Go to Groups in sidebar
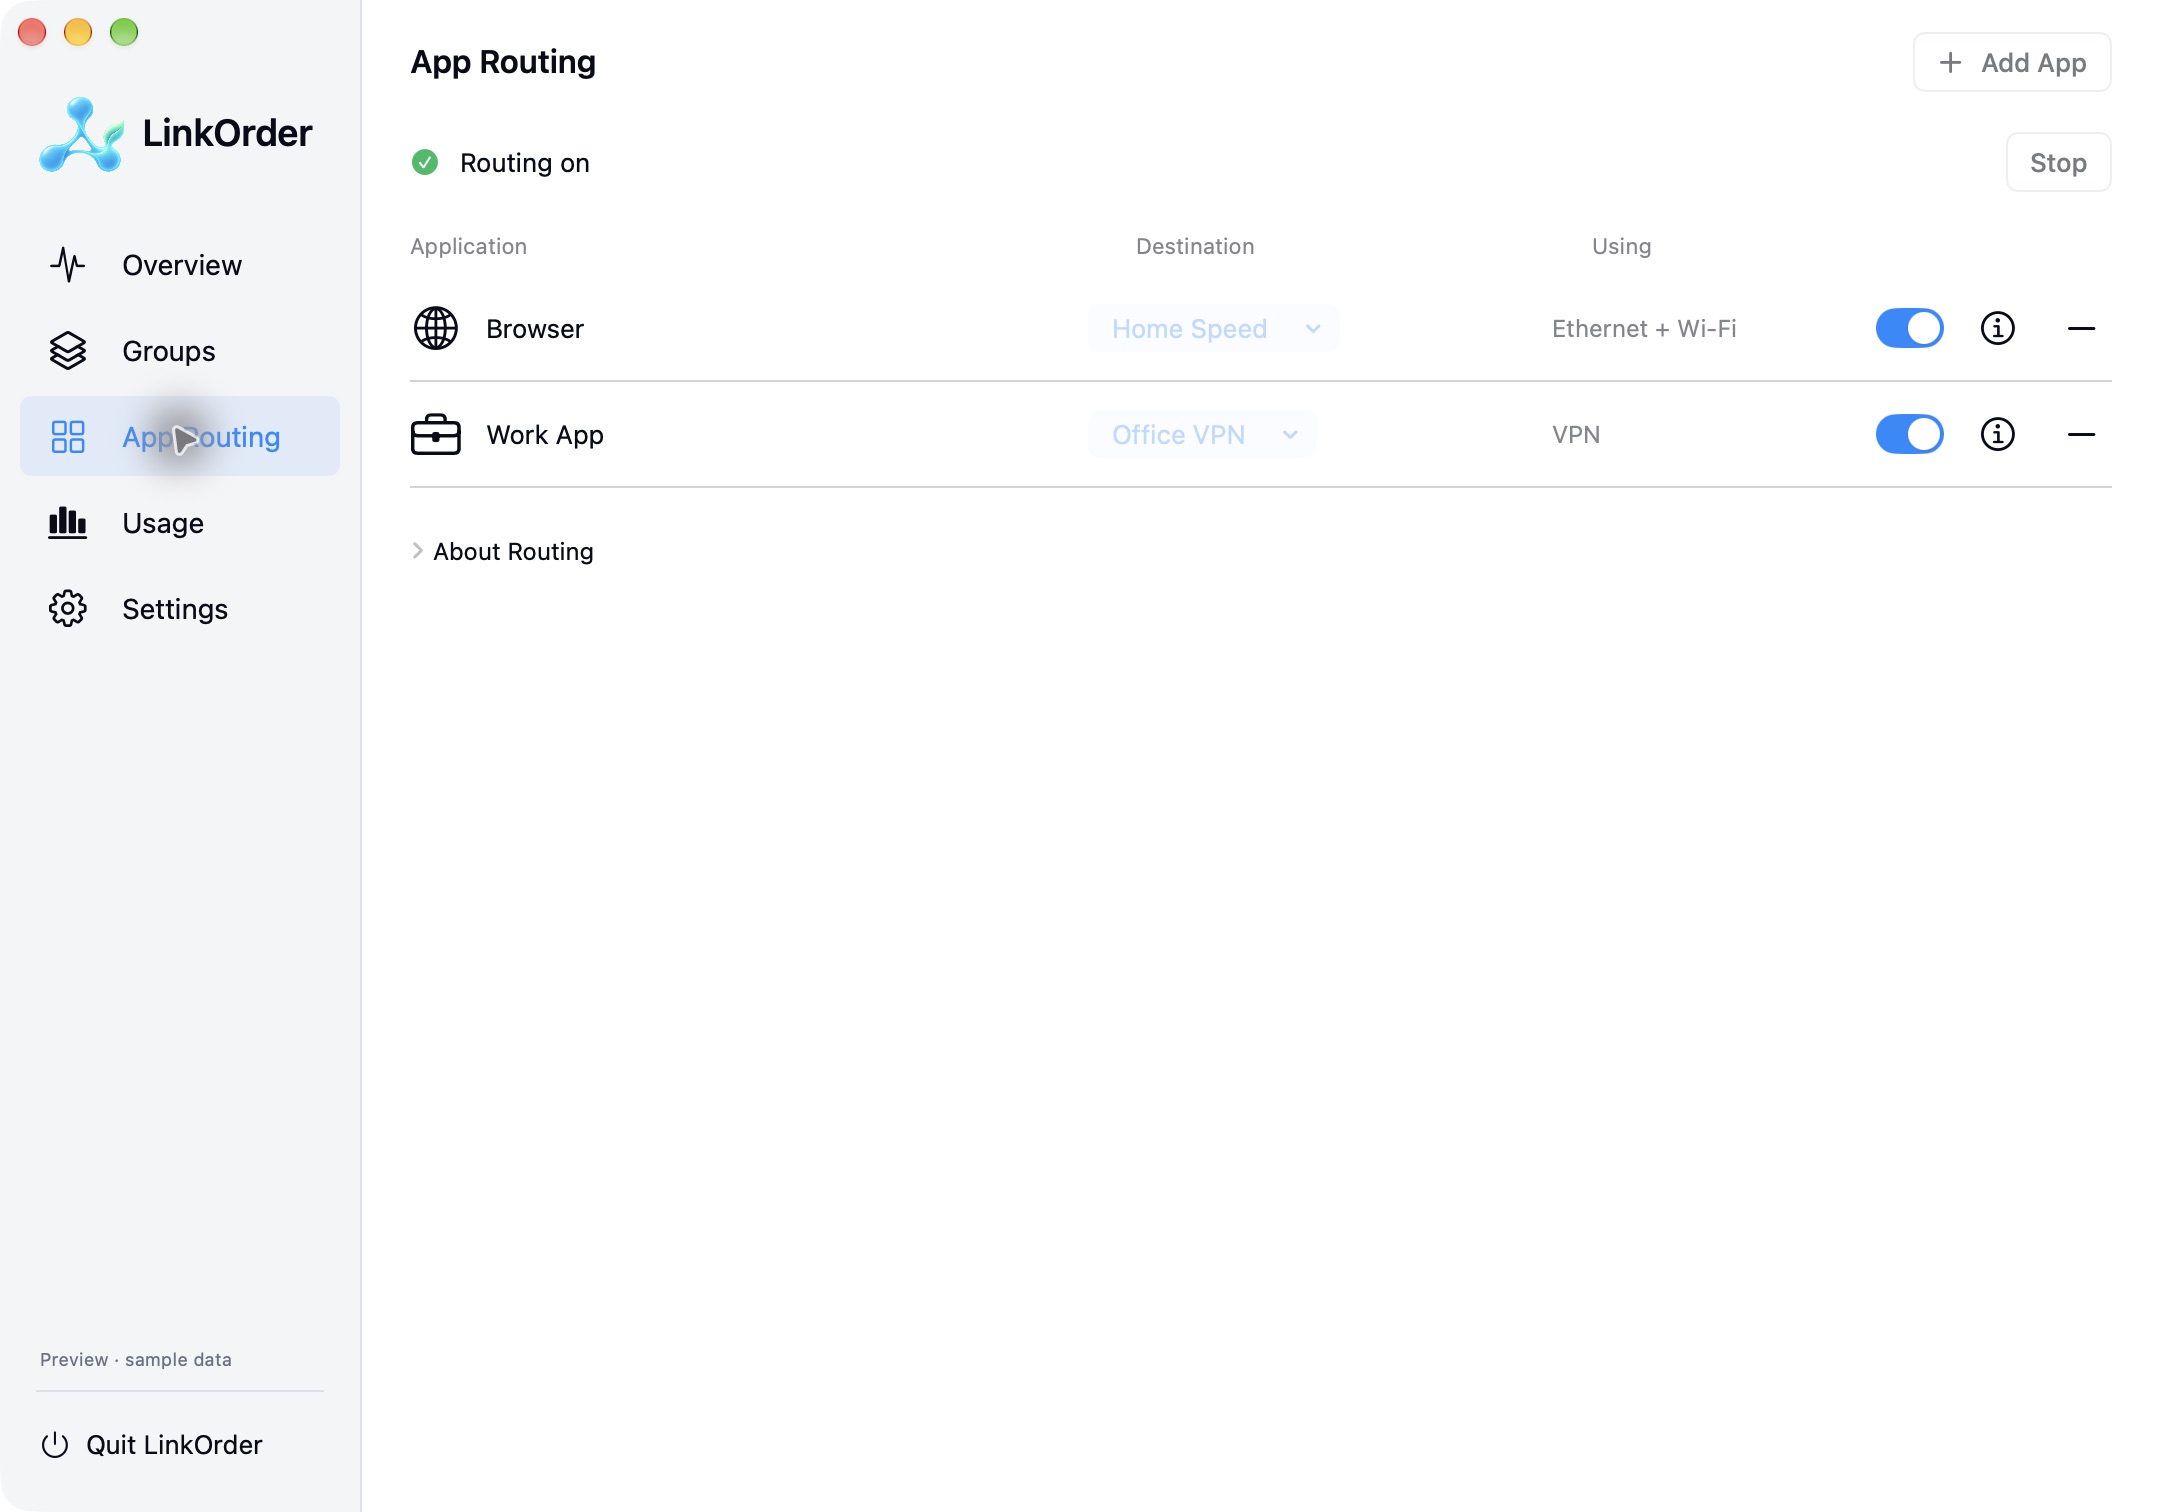Viewport: 2160px width, 1512px height. coord(180,351)
